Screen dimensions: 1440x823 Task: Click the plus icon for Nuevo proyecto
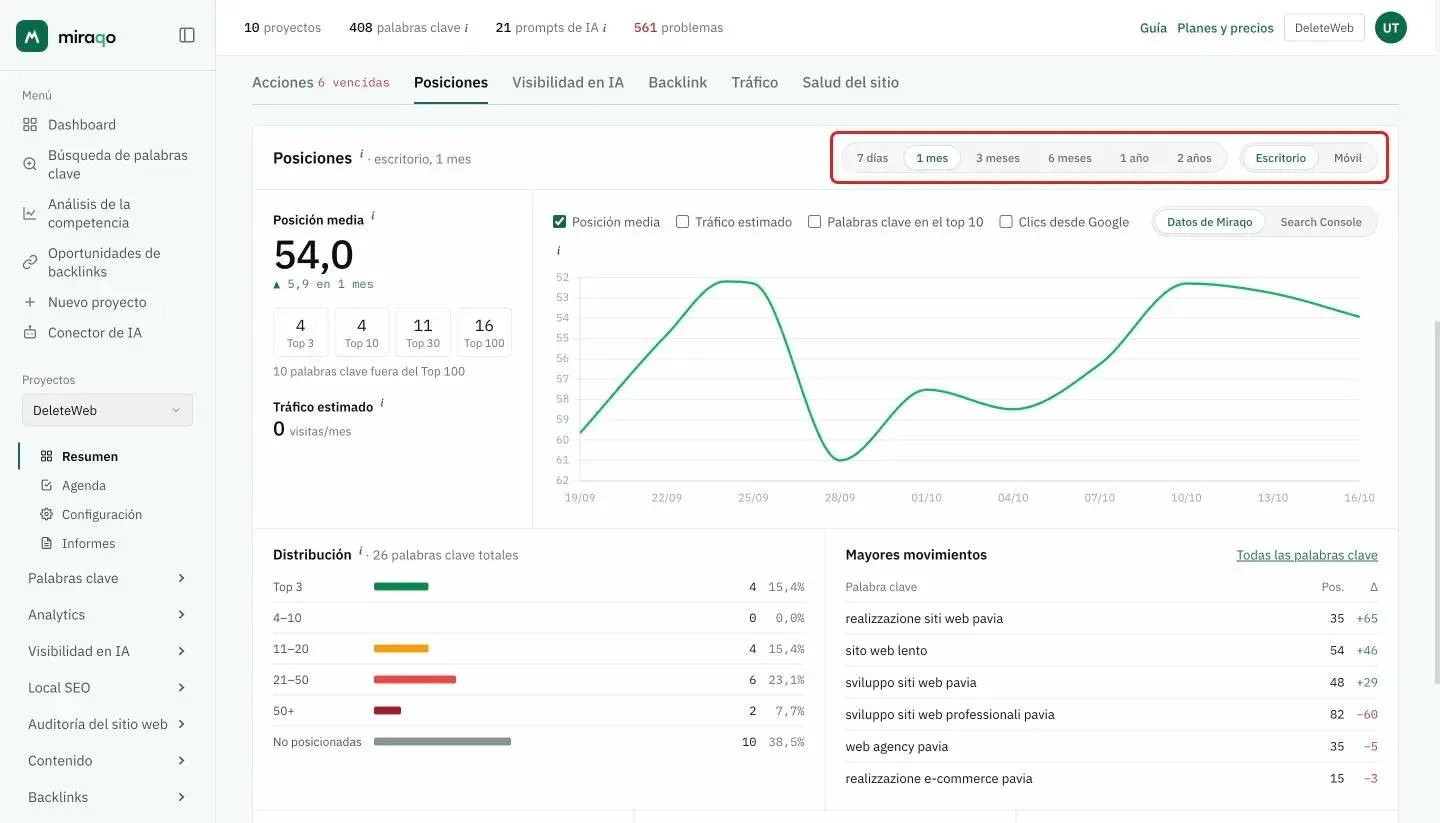click(x=30, y=302)
